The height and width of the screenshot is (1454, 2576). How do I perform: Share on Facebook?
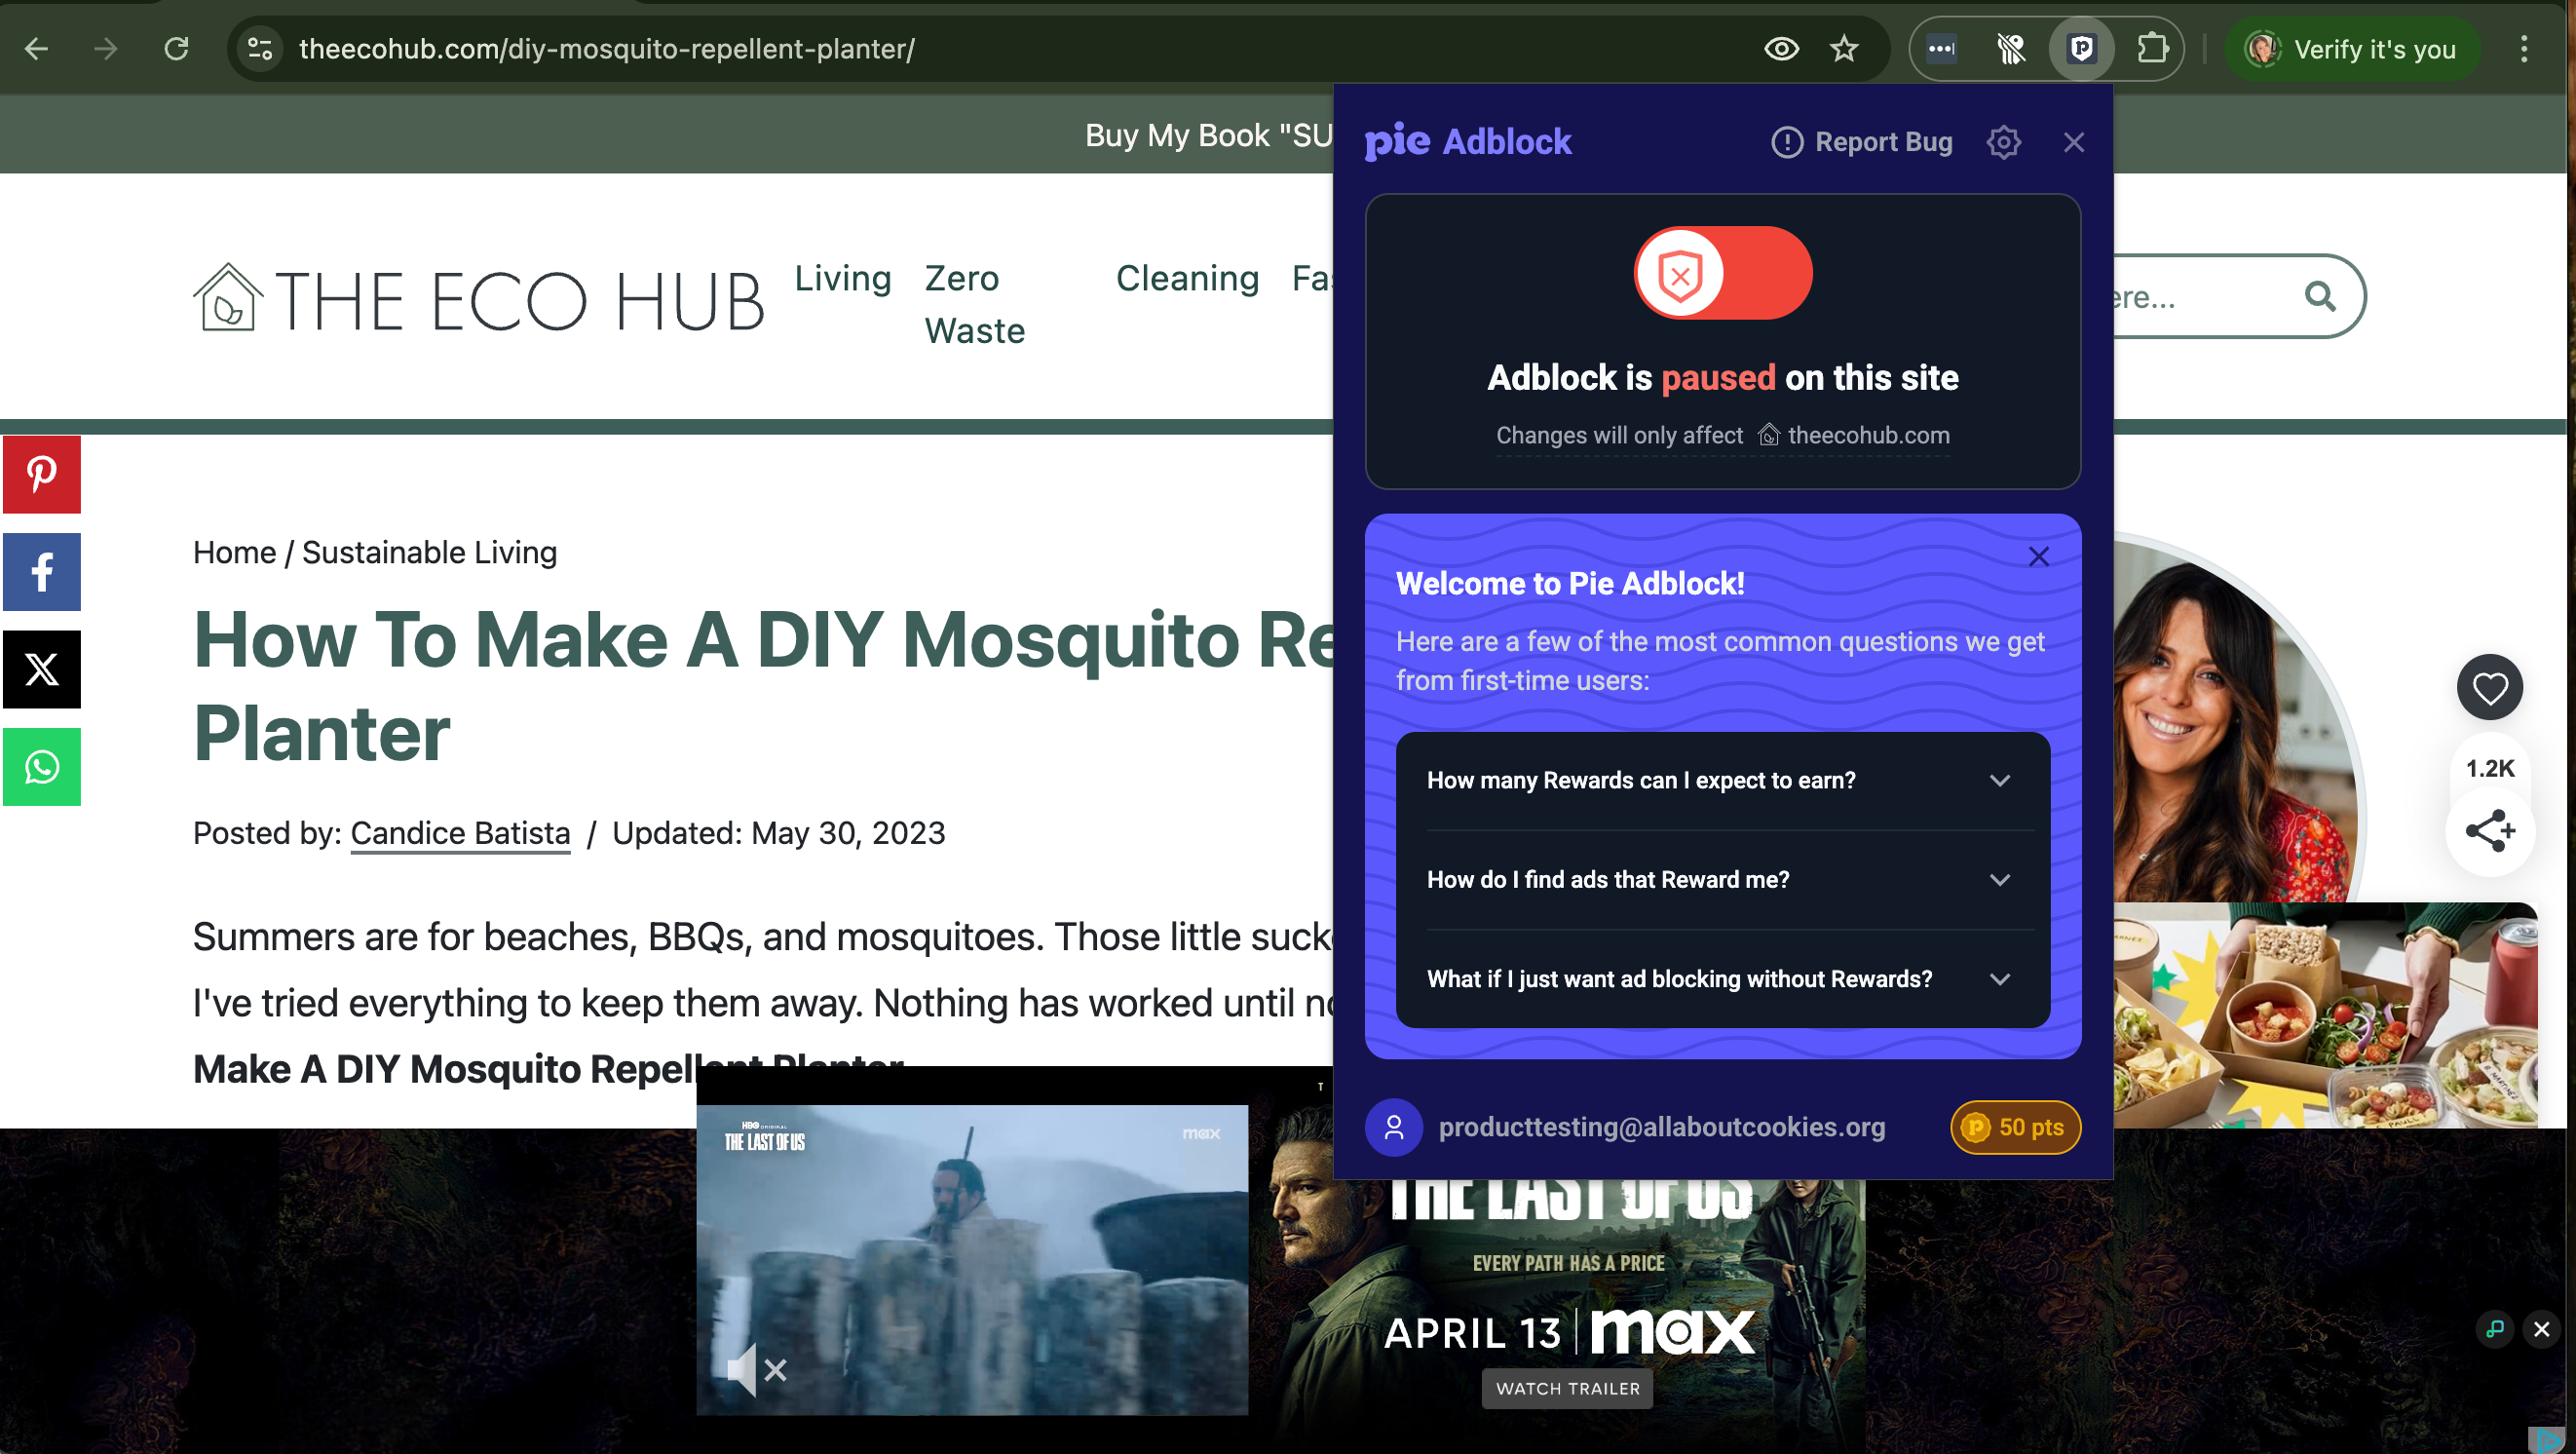[x=42, y=572]
